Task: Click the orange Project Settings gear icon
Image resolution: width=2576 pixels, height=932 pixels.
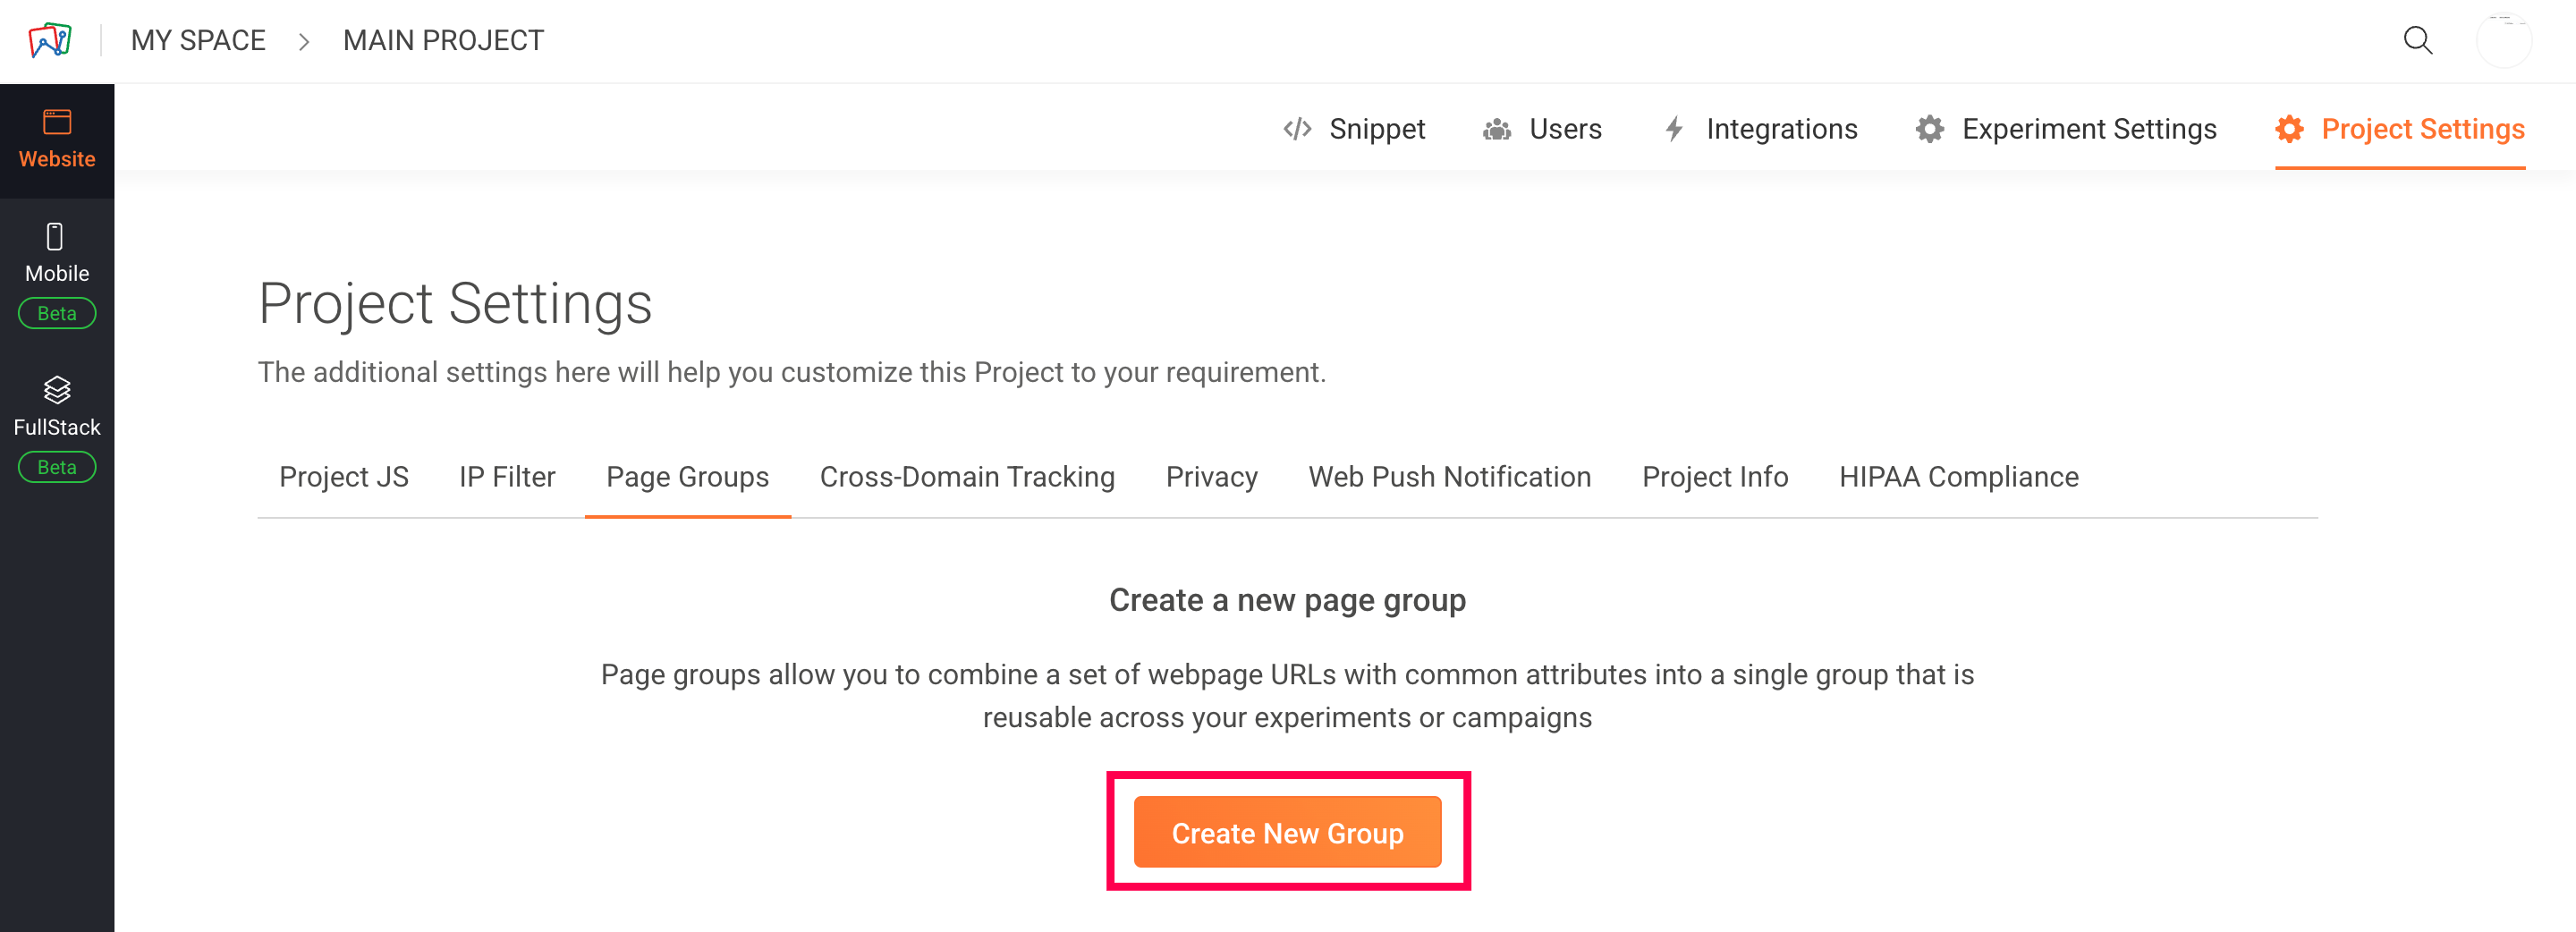Action: 2289,129
